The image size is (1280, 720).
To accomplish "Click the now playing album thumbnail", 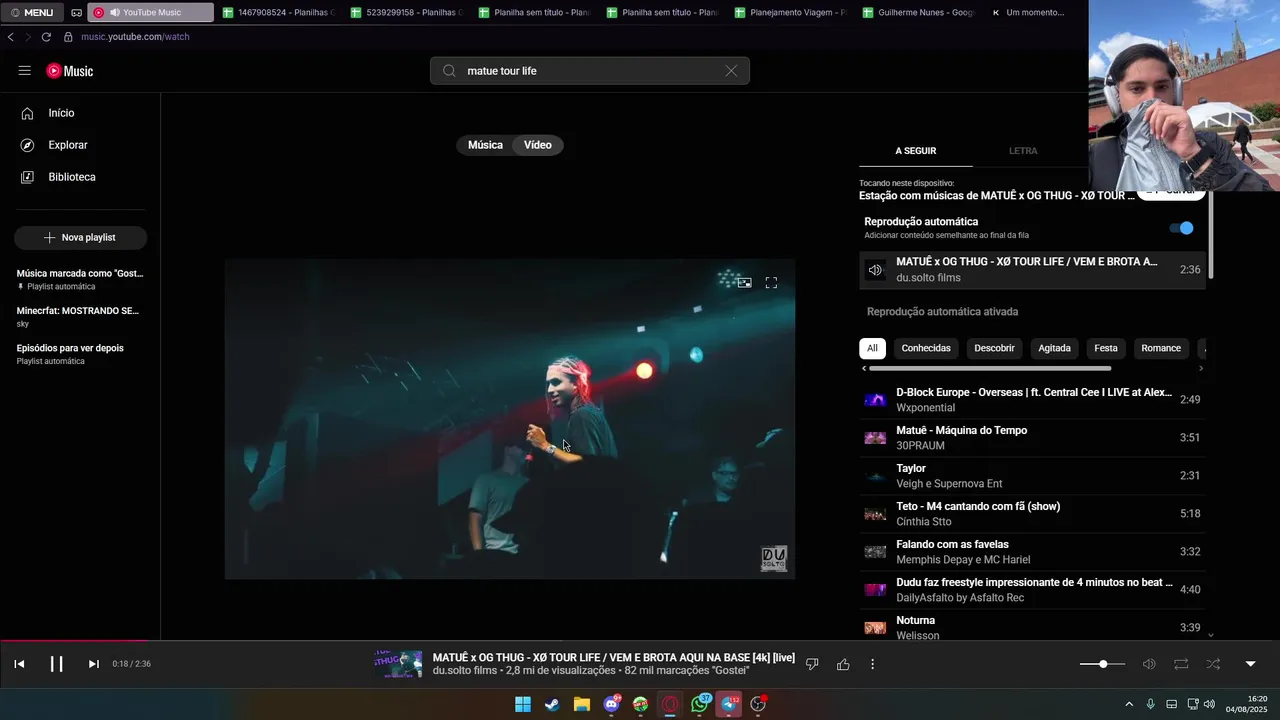I will tap(398, 664).
